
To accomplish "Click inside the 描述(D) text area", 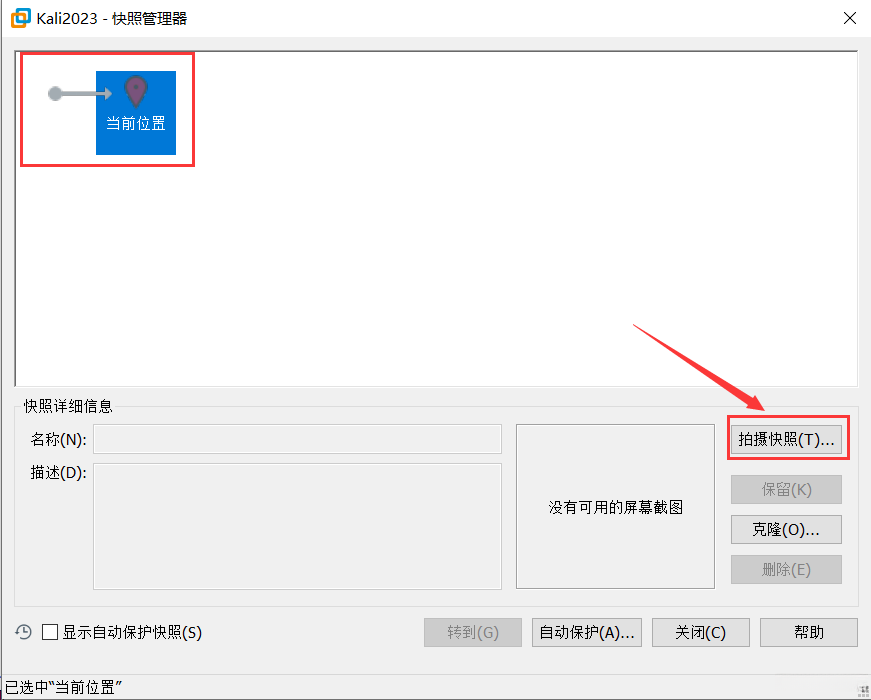I will pyautogui.click(x=296, y=527).
